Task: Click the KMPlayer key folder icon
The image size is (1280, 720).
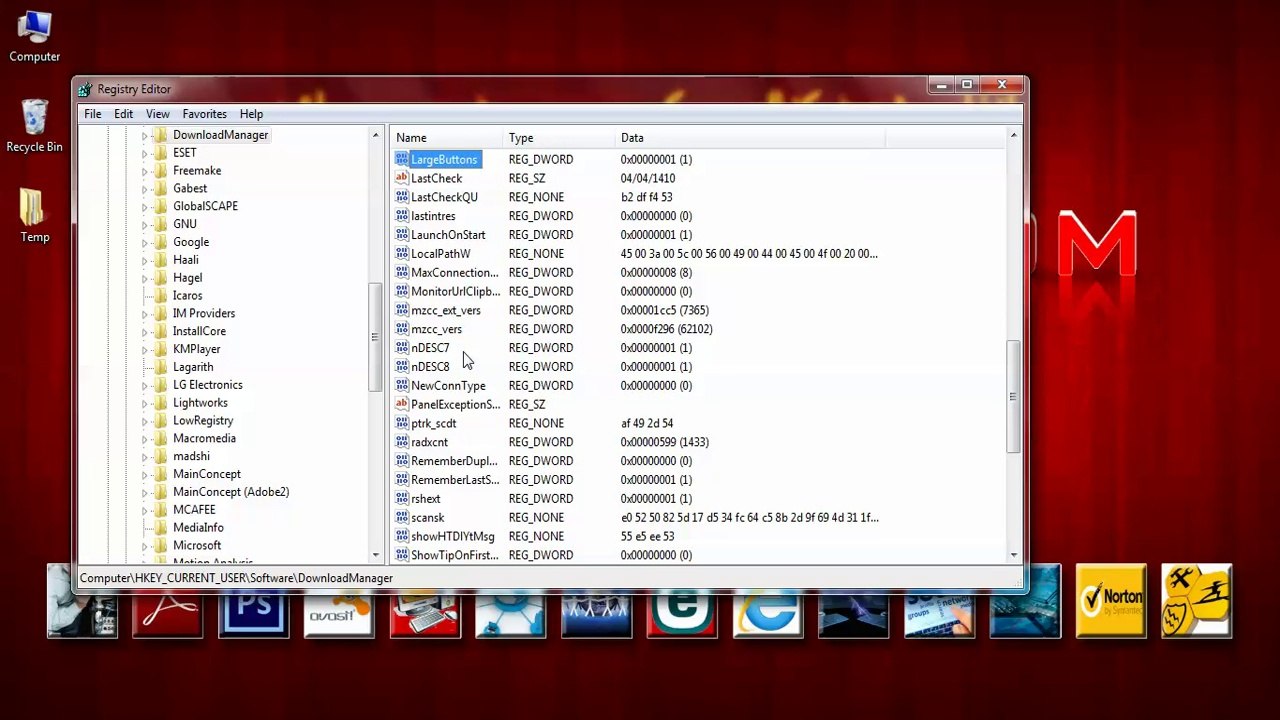Action: (x=160, y=349)
